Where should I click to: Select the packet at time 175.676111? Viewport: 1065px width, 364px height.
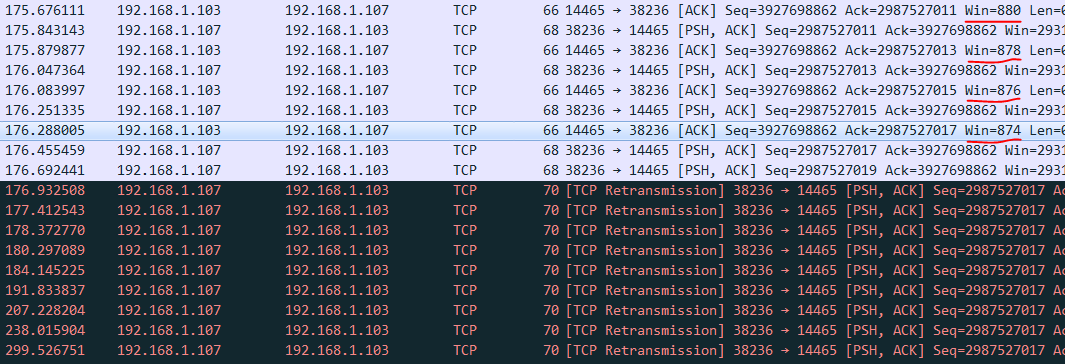(x=532, y=10)
